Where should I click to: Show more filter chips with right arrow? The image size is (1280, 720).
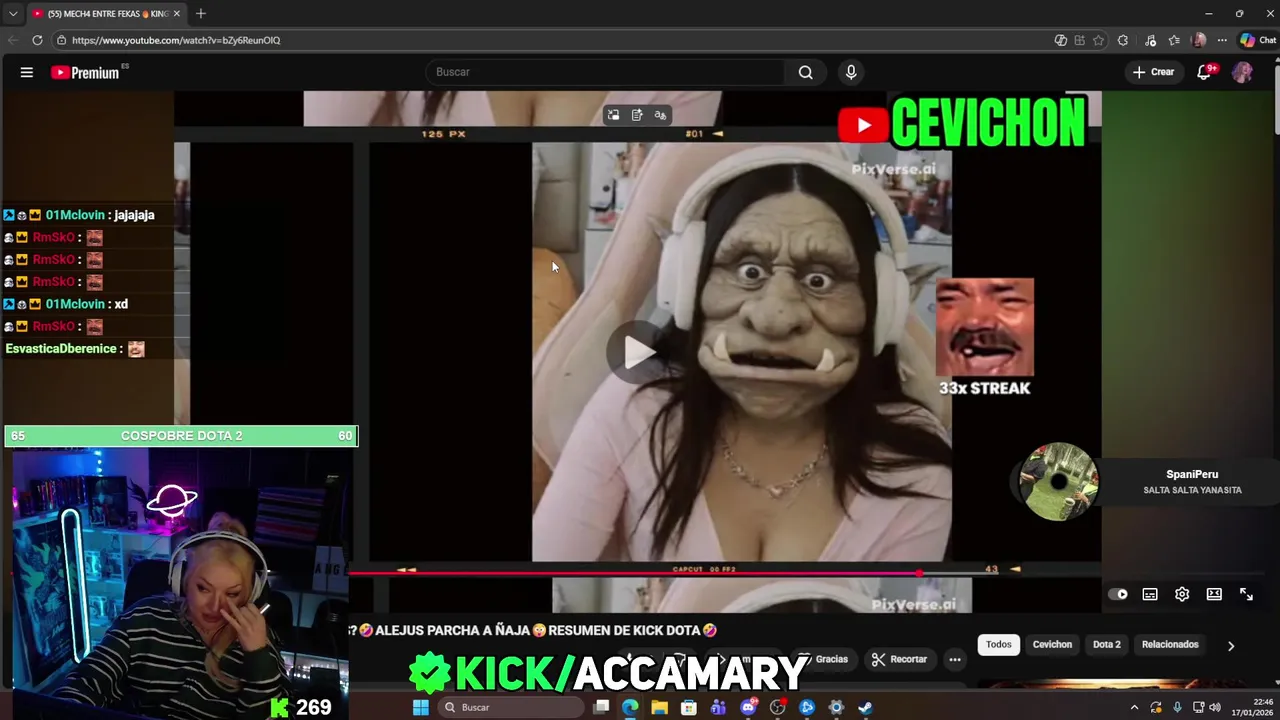(x=1231, y=646)
